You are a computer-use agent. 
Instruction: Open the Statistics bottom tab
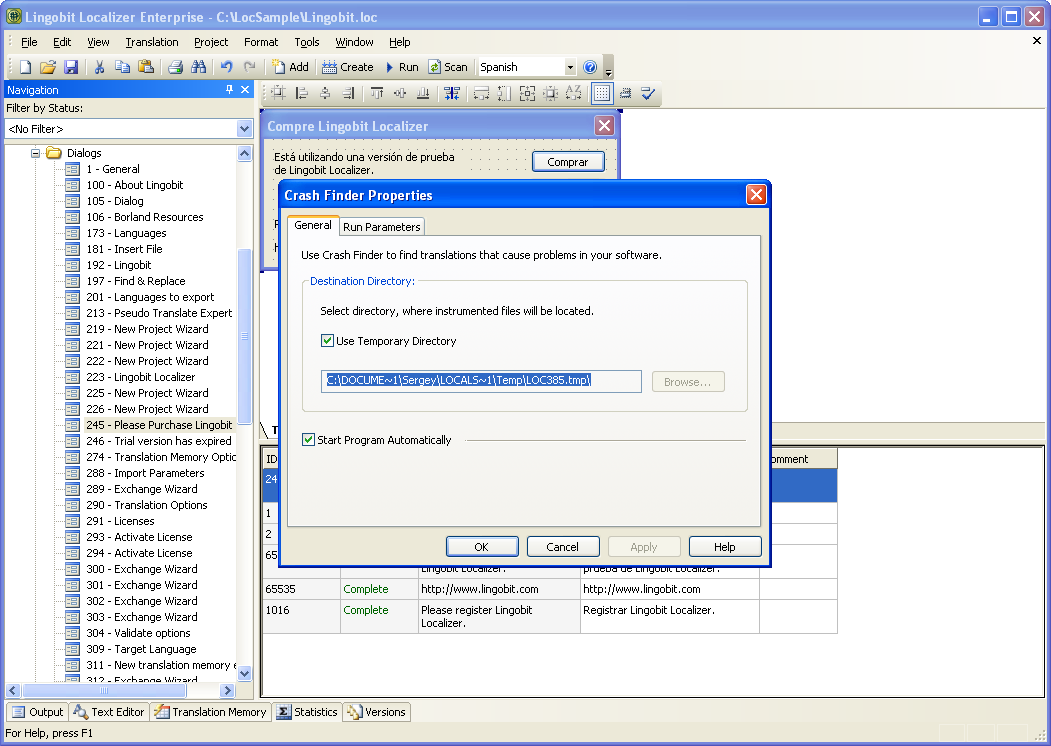308,712
